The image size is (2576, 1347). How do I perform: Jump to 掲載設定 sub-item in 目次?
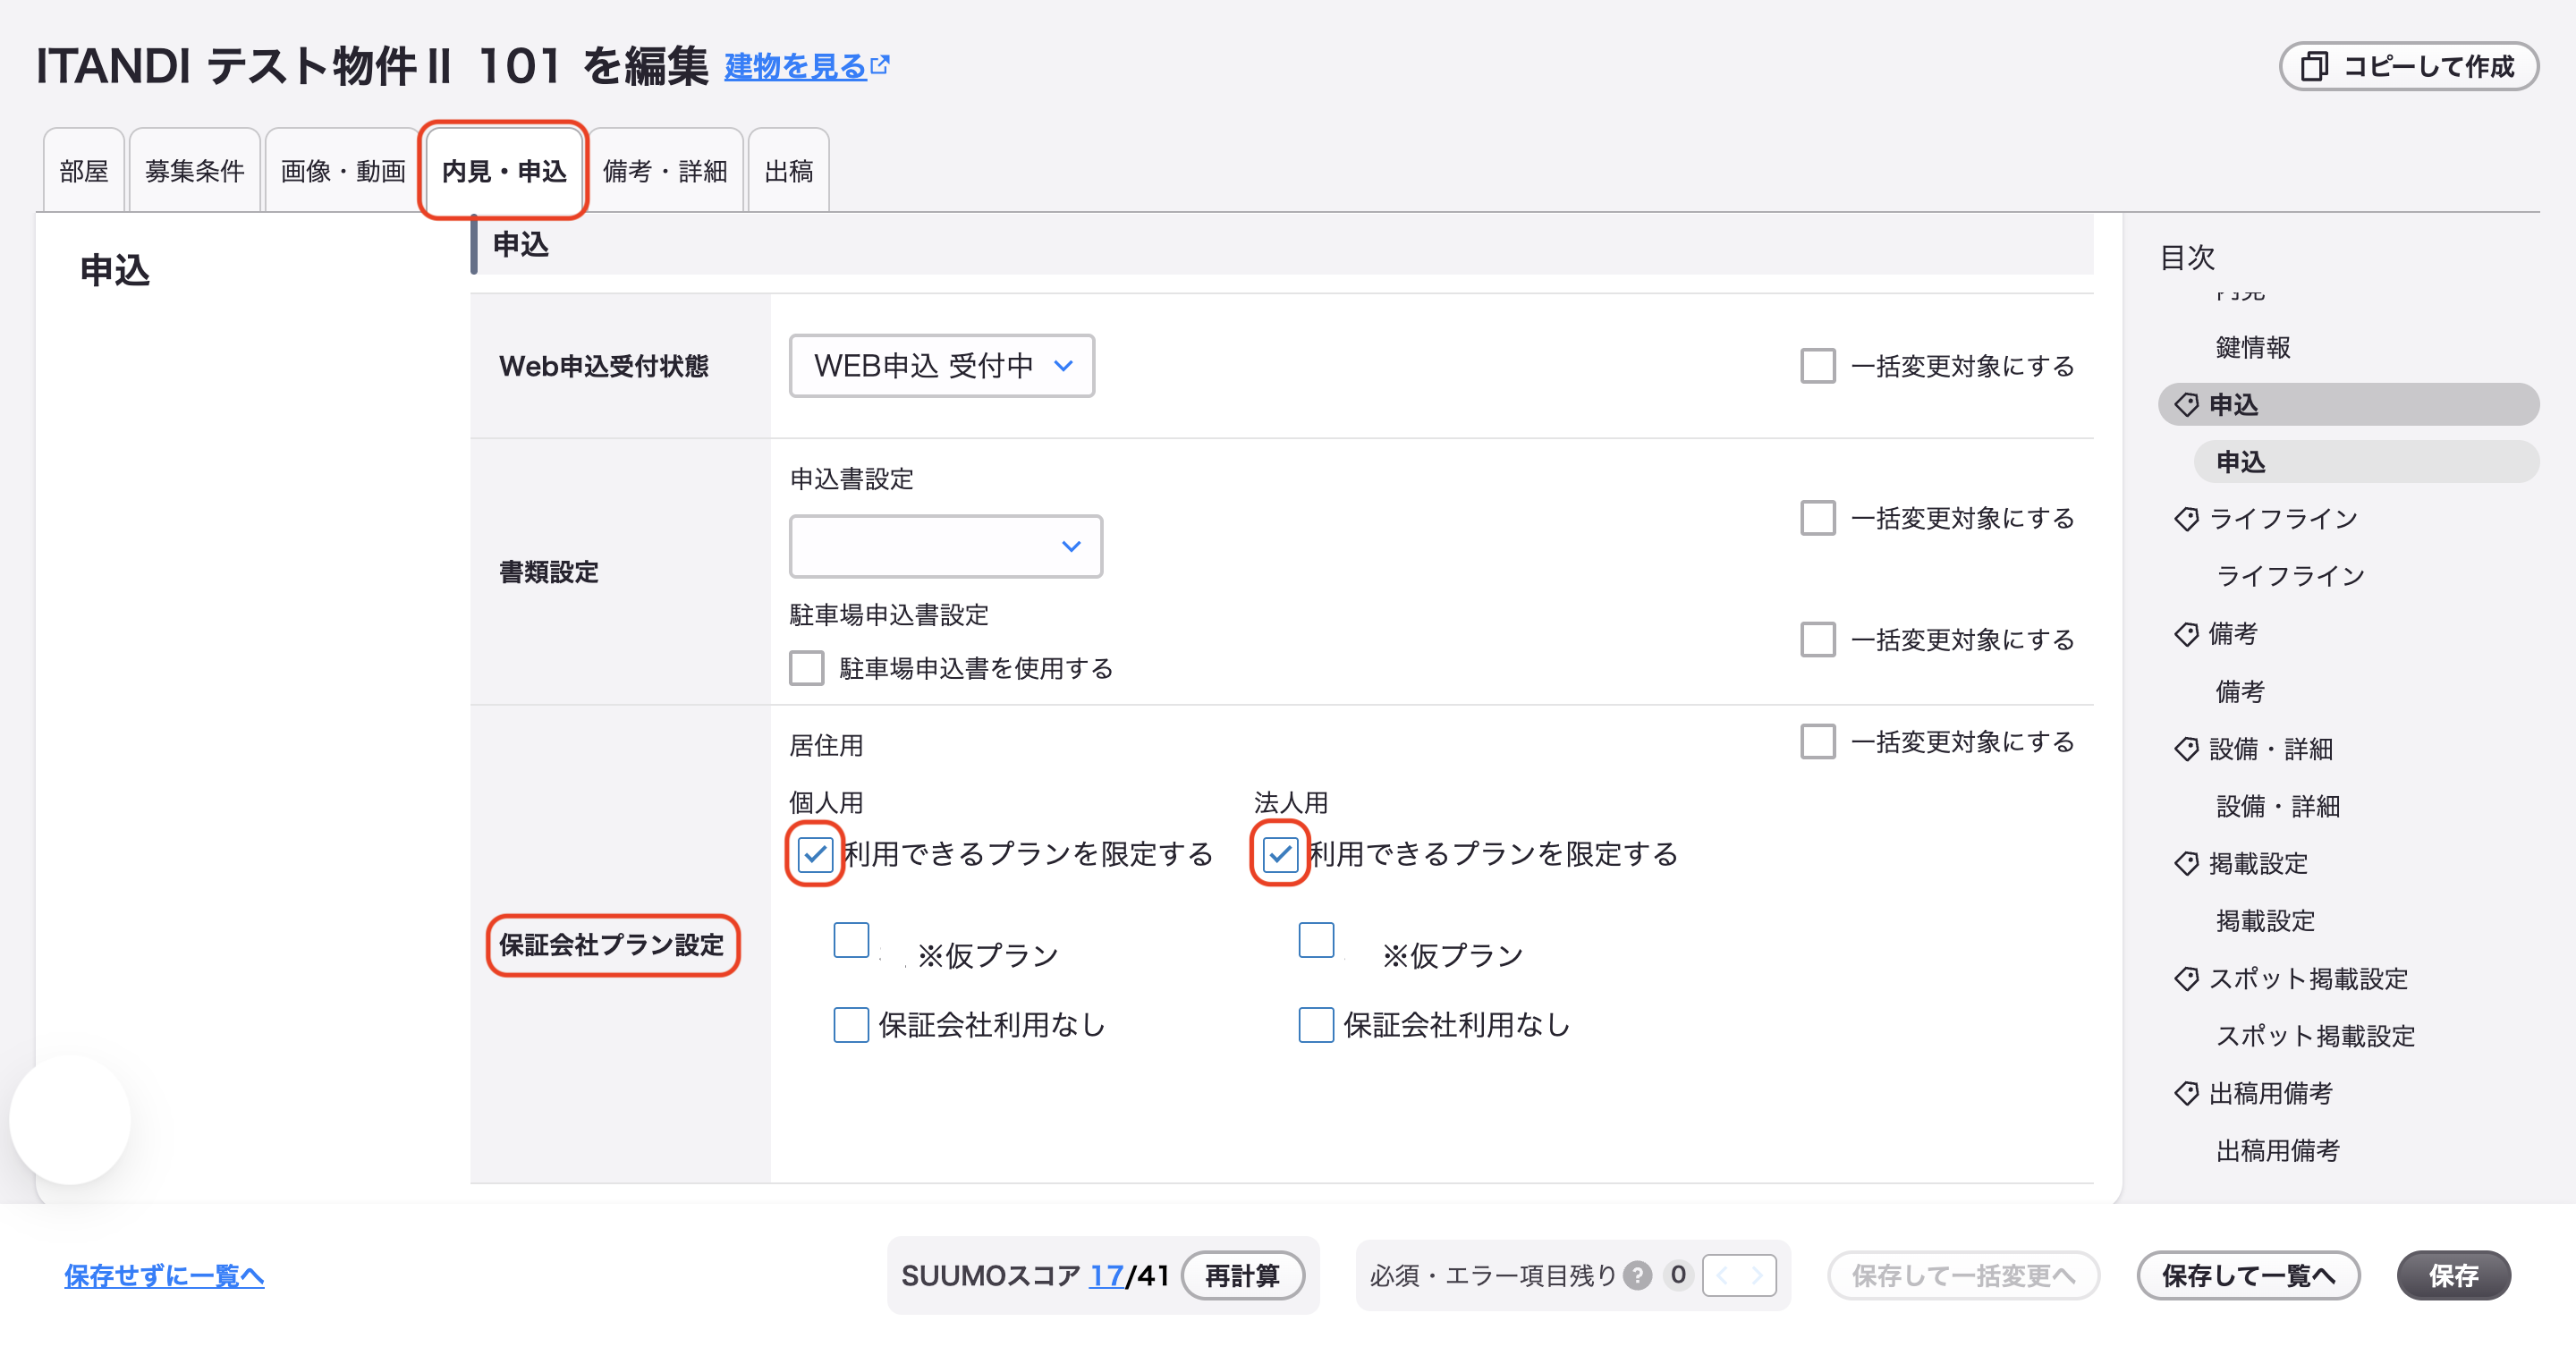(x=2265, y=921)
